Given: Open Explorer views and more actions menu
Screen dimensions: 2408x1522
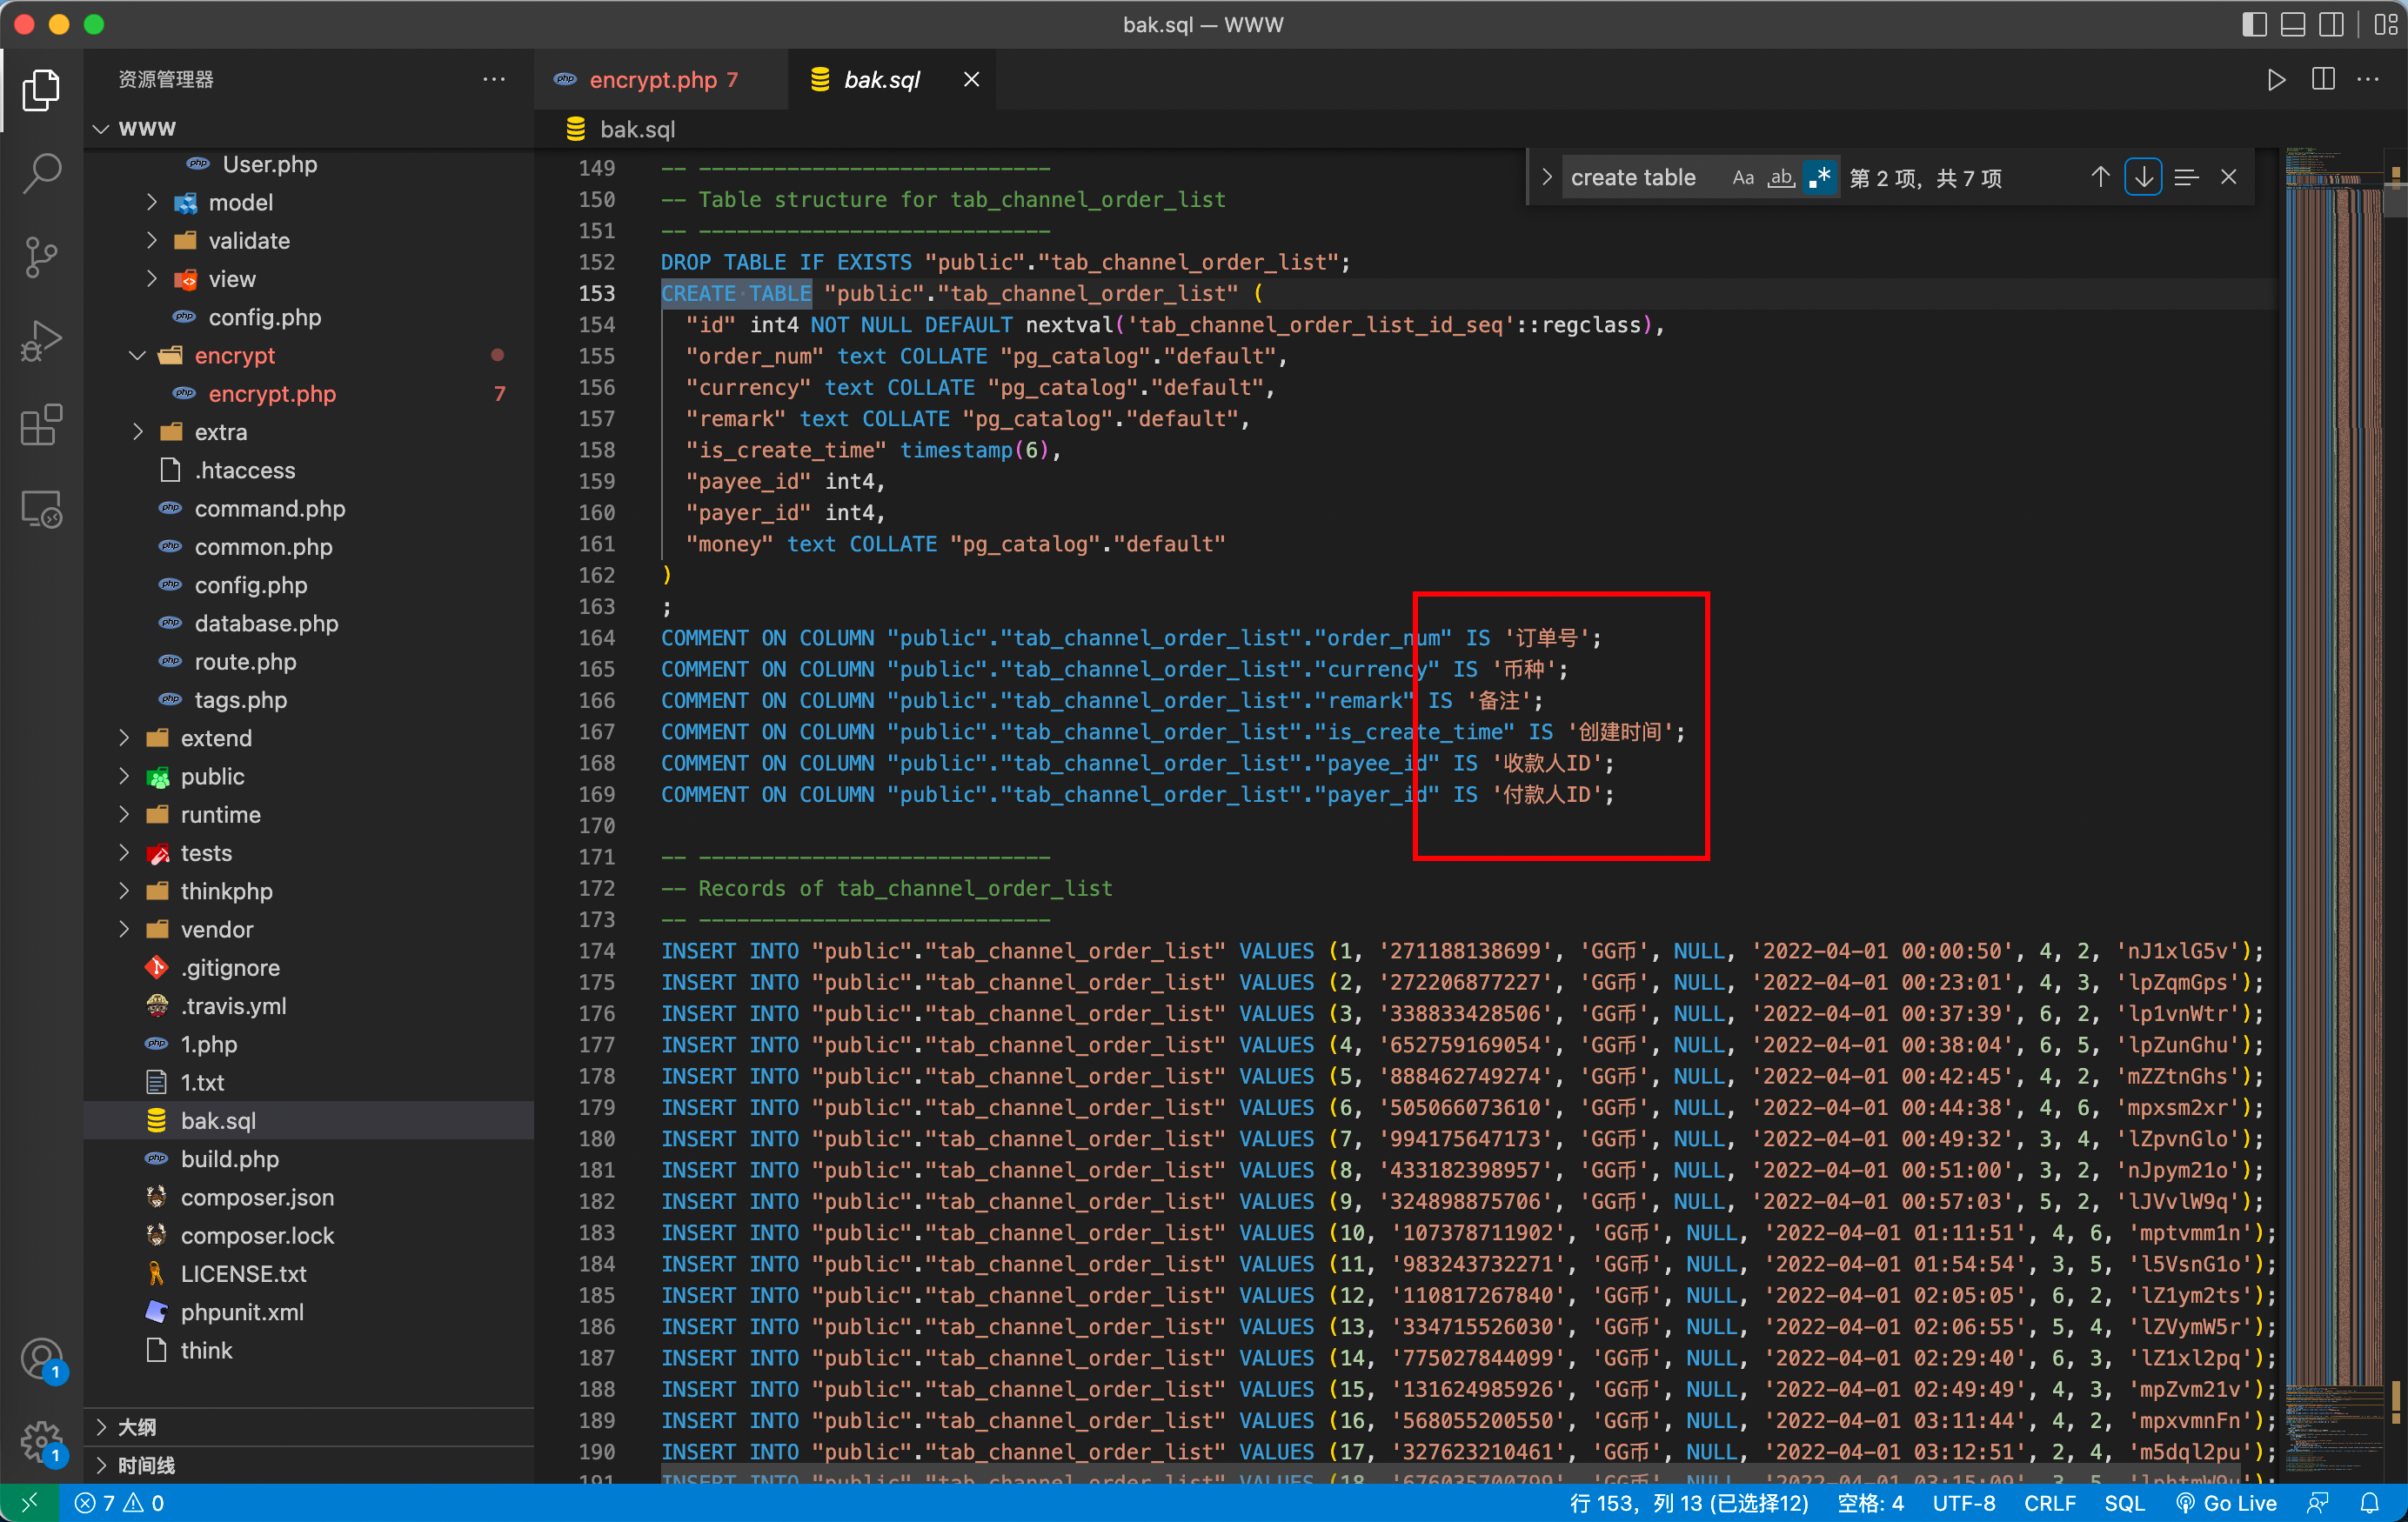Looking at the screenshot, I should coord(493,79).
